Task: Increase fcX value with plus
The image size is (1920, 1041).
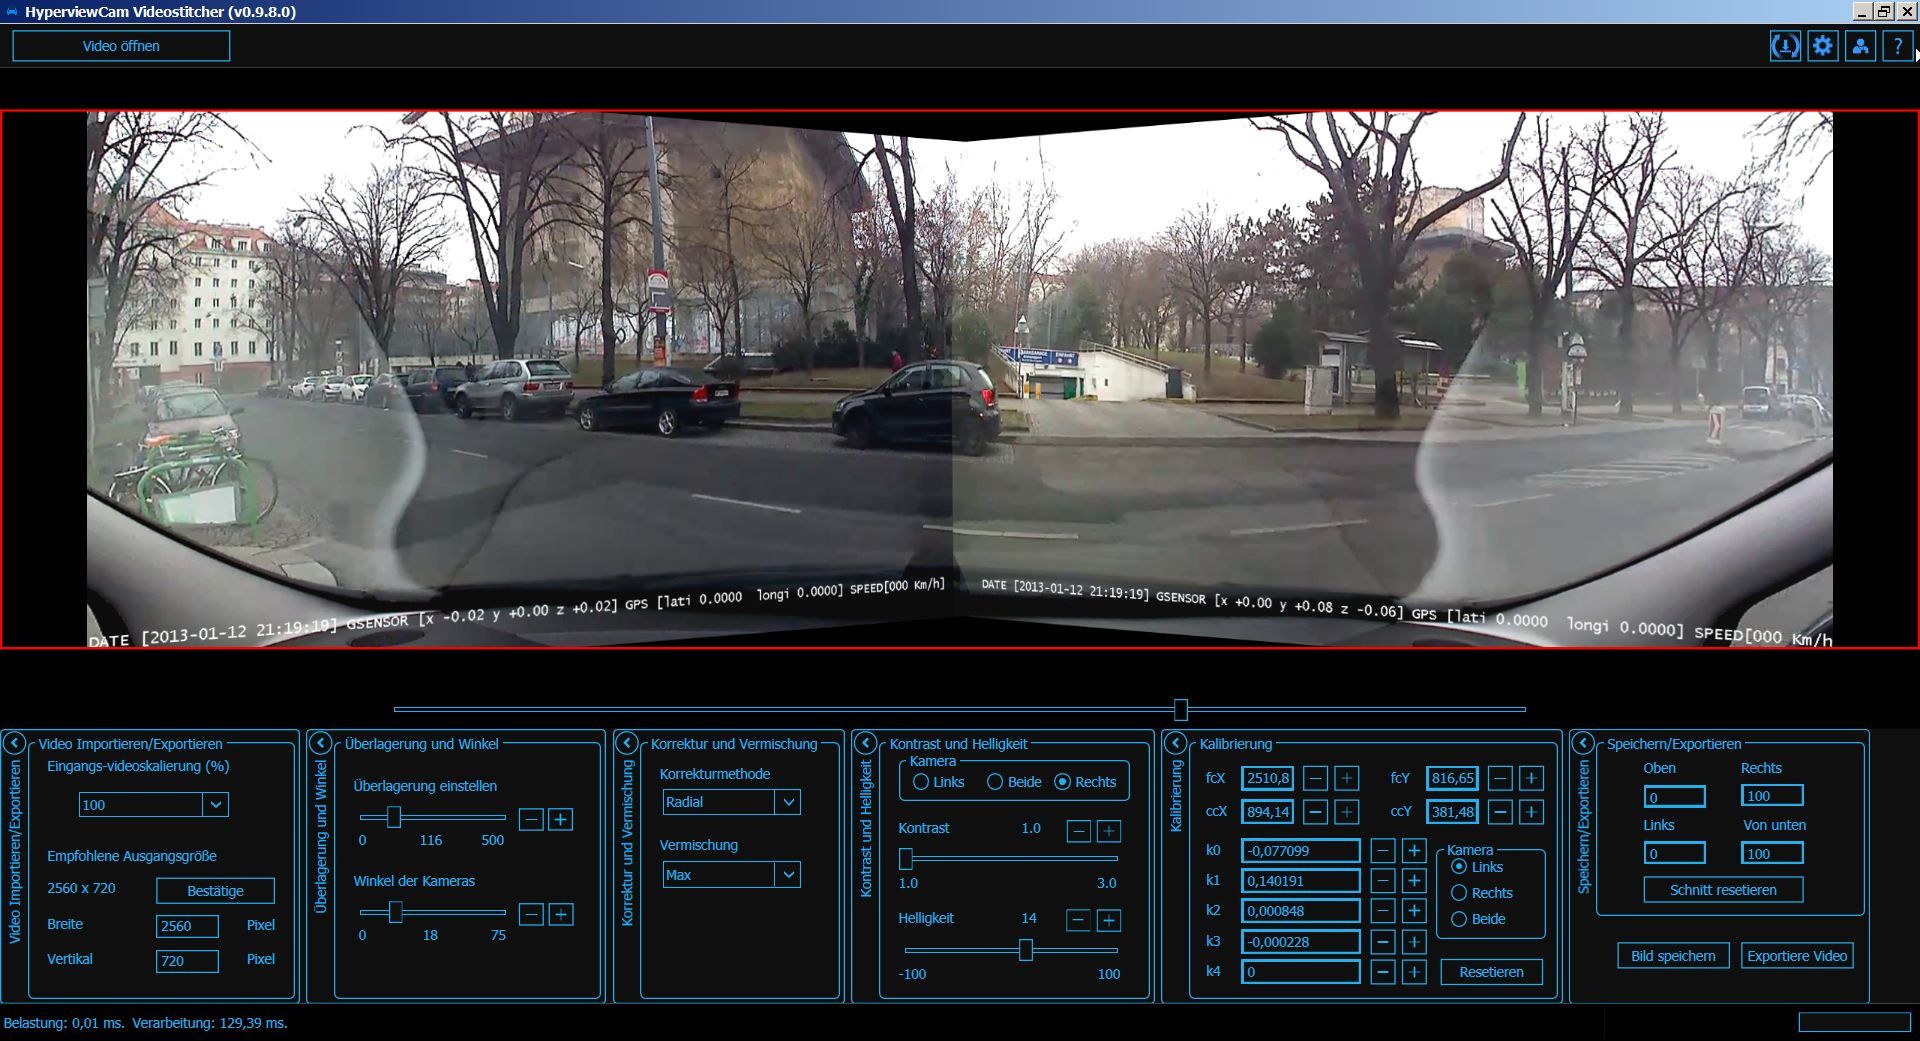Action: point(1347,778)
